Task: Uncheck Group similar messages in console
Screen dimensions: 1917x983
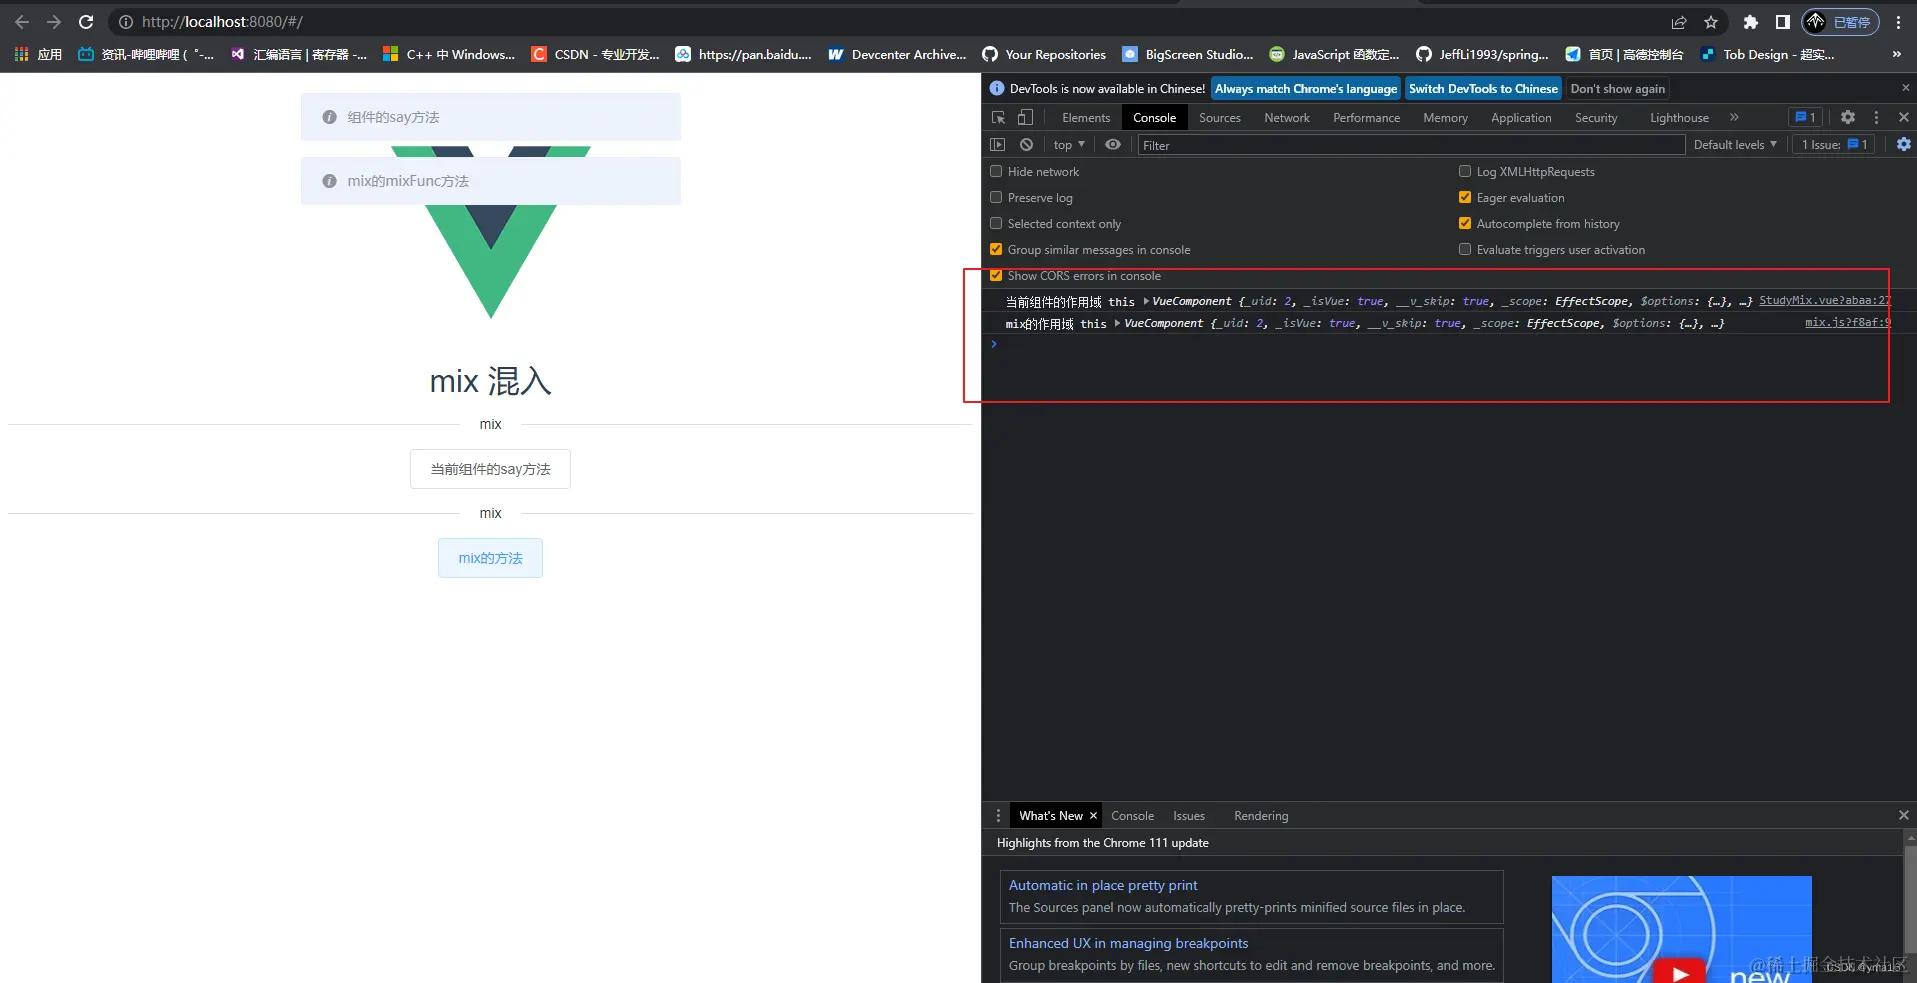Action: [x=996, y=250]
